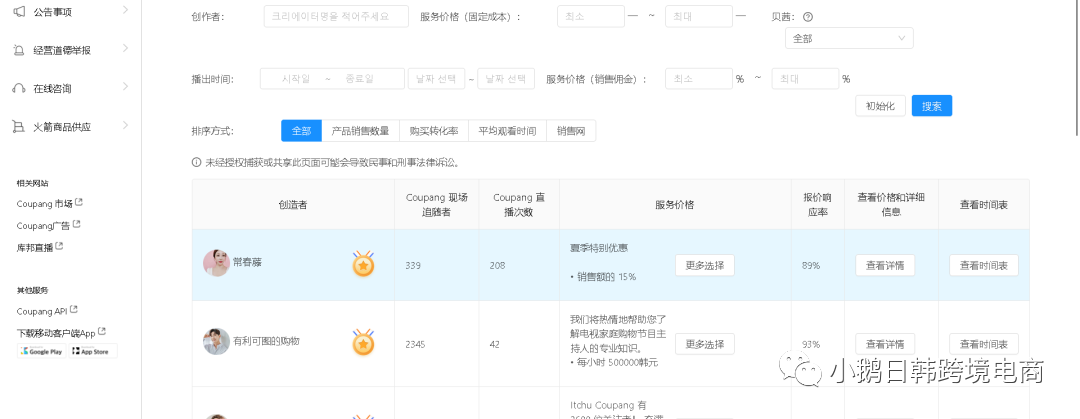Click the external link icon beside Coupang API
1080x419 pixels.
point(74,310)
